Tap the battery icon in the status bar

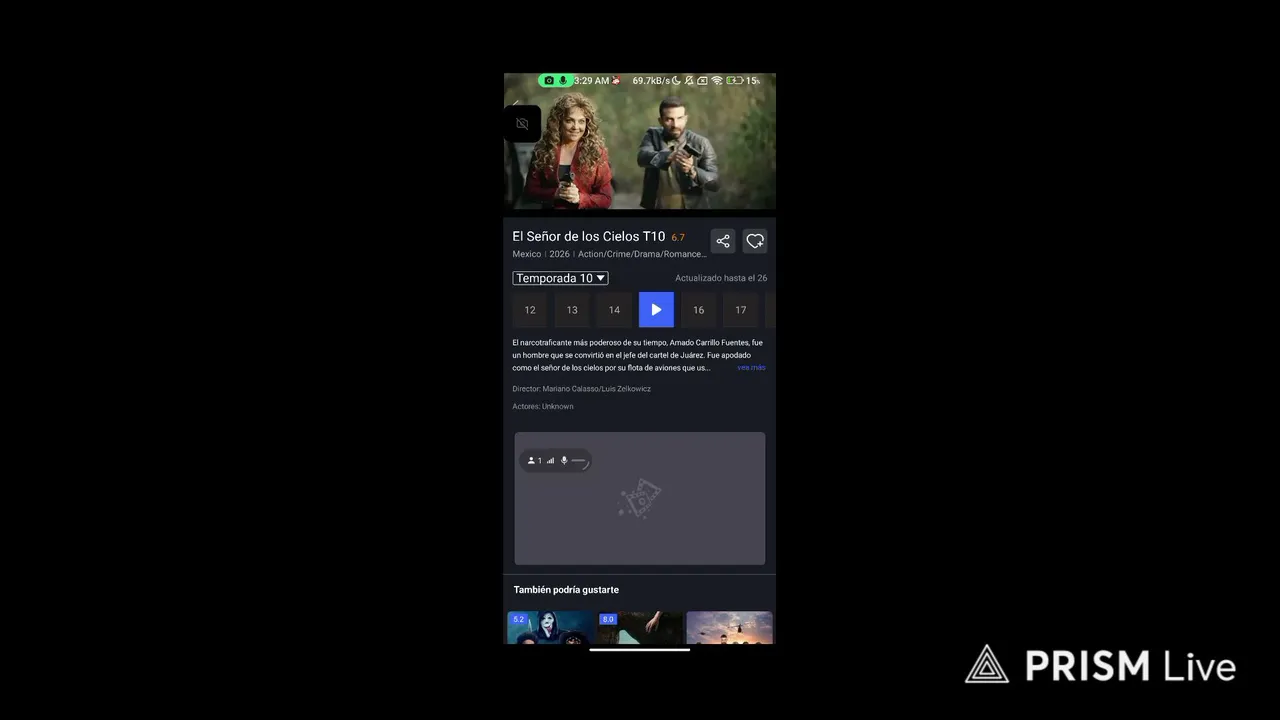[x=735, y=80]
